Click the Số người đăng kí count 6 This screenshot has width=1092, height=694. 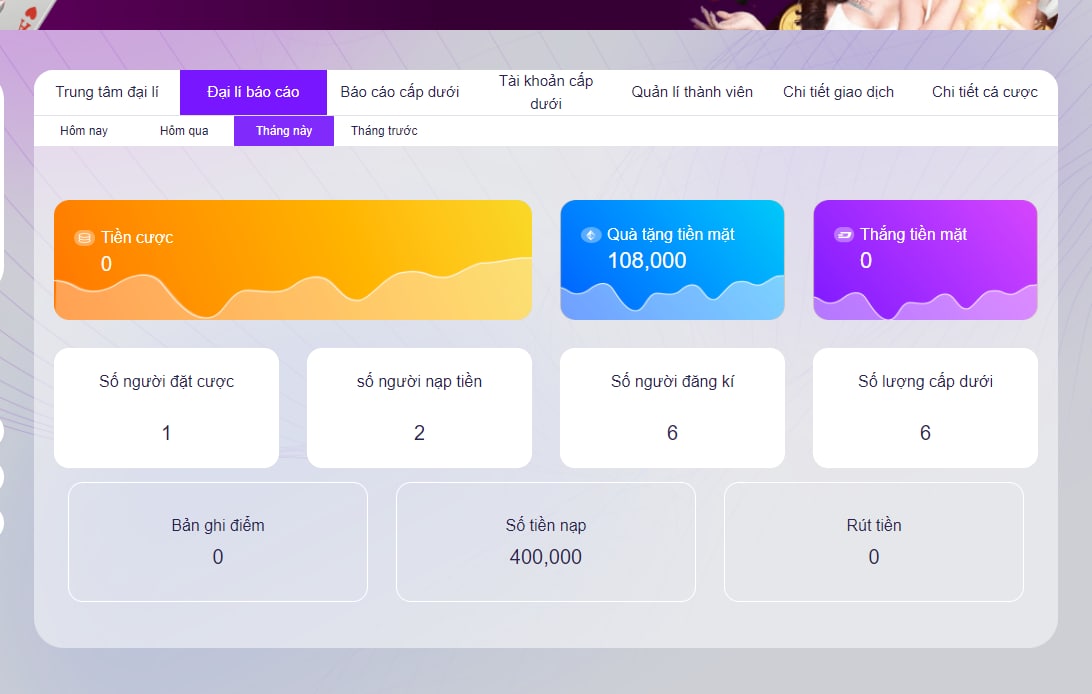672,433
